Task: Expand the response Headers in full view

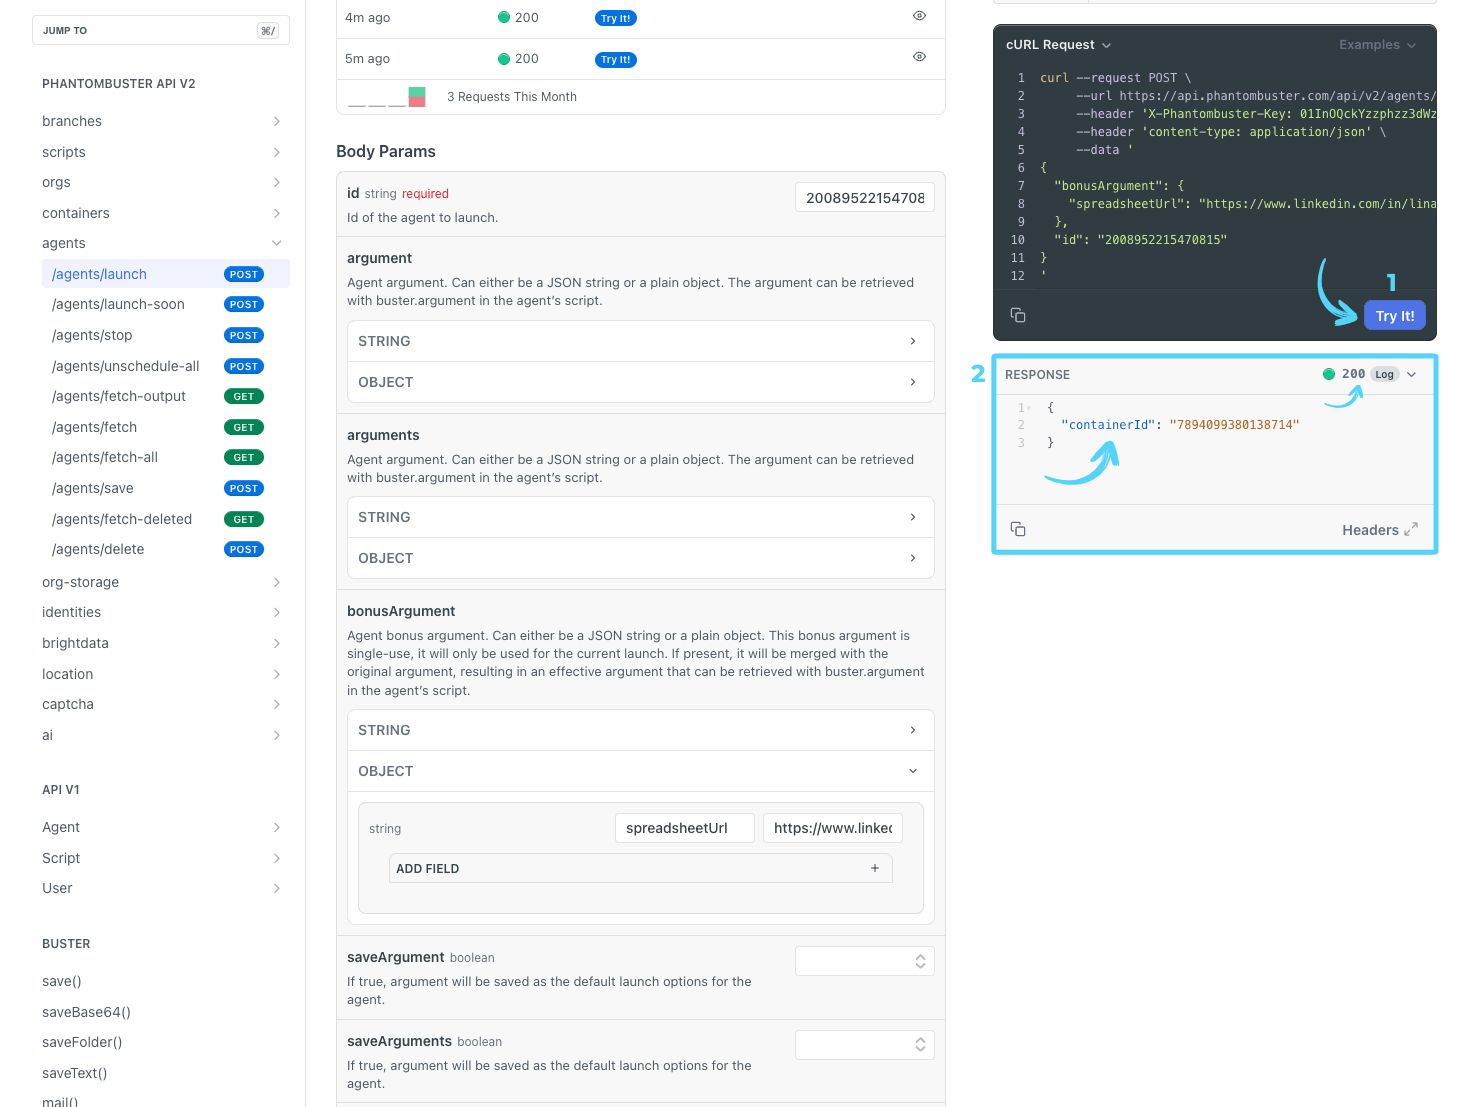Action: point(1380,530)
